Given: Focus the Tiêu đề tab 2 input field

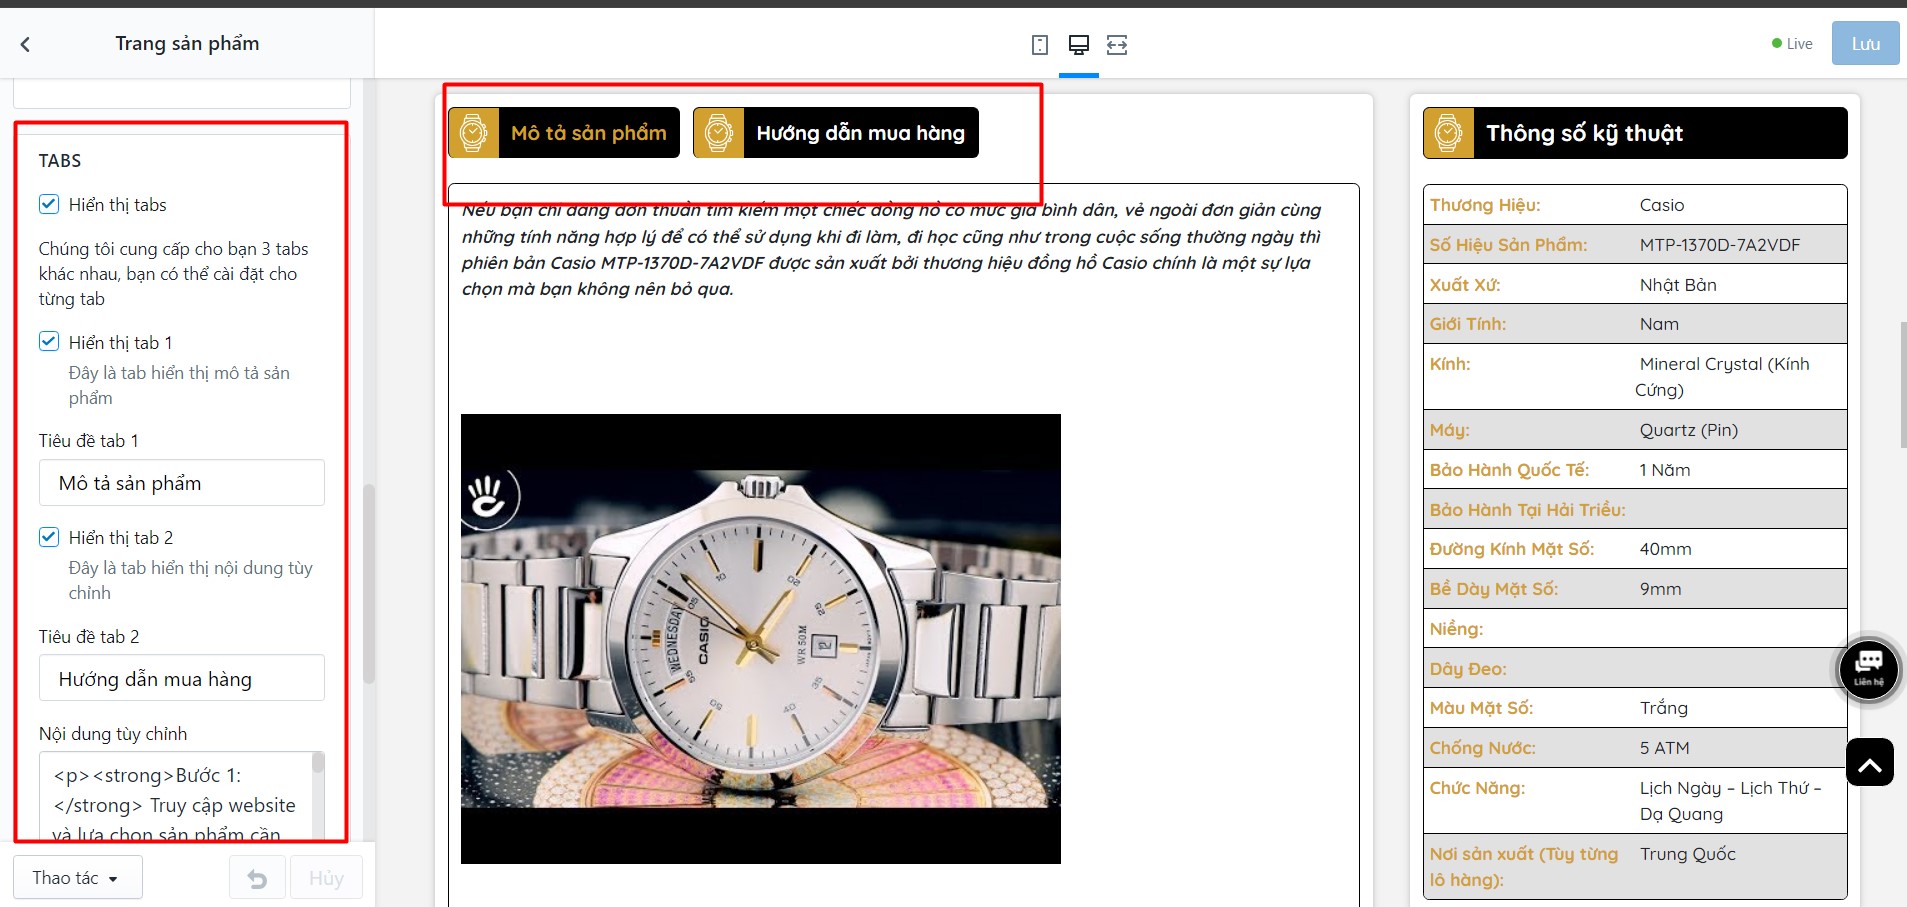Looking at the screenshot, I should 182,679.
